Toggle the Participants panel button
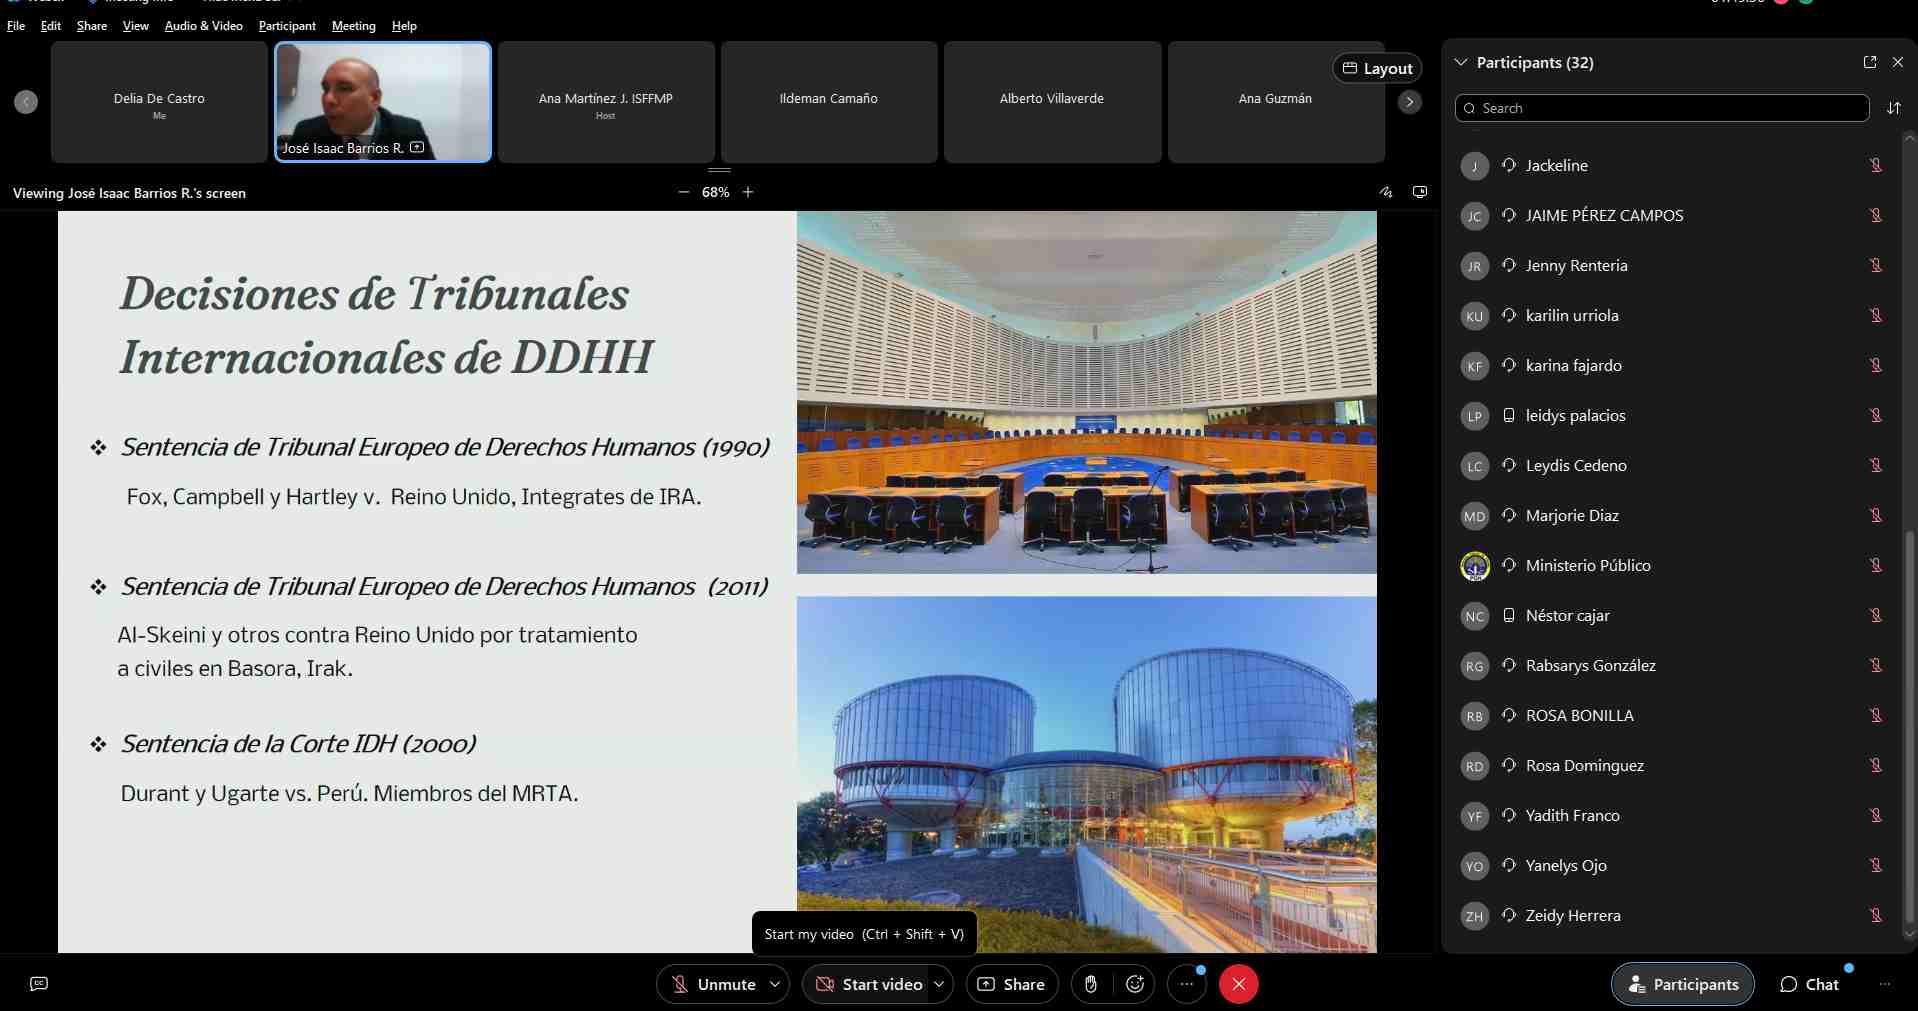The image size is (1918, 1011). coord(1682,984)
